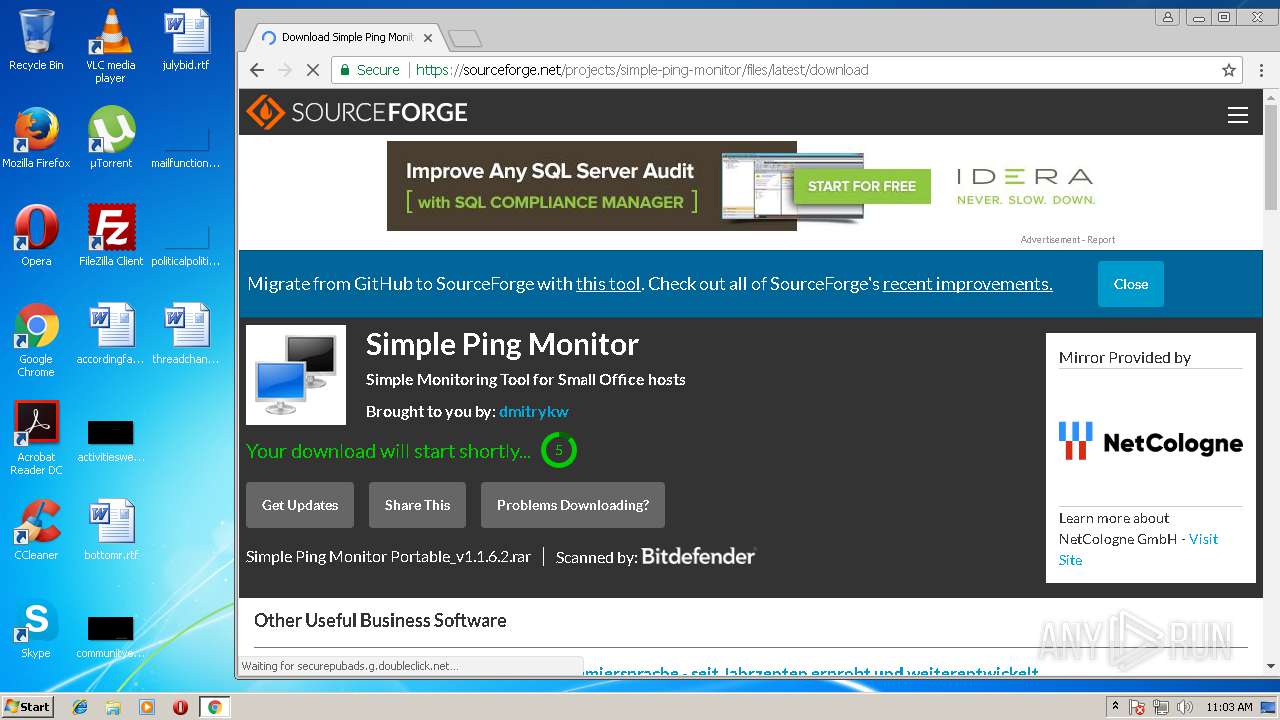The height and width of the screenshot is (720, 1280).
Task: Click Opera icon in taskbar
Action: tap(181, 707)
